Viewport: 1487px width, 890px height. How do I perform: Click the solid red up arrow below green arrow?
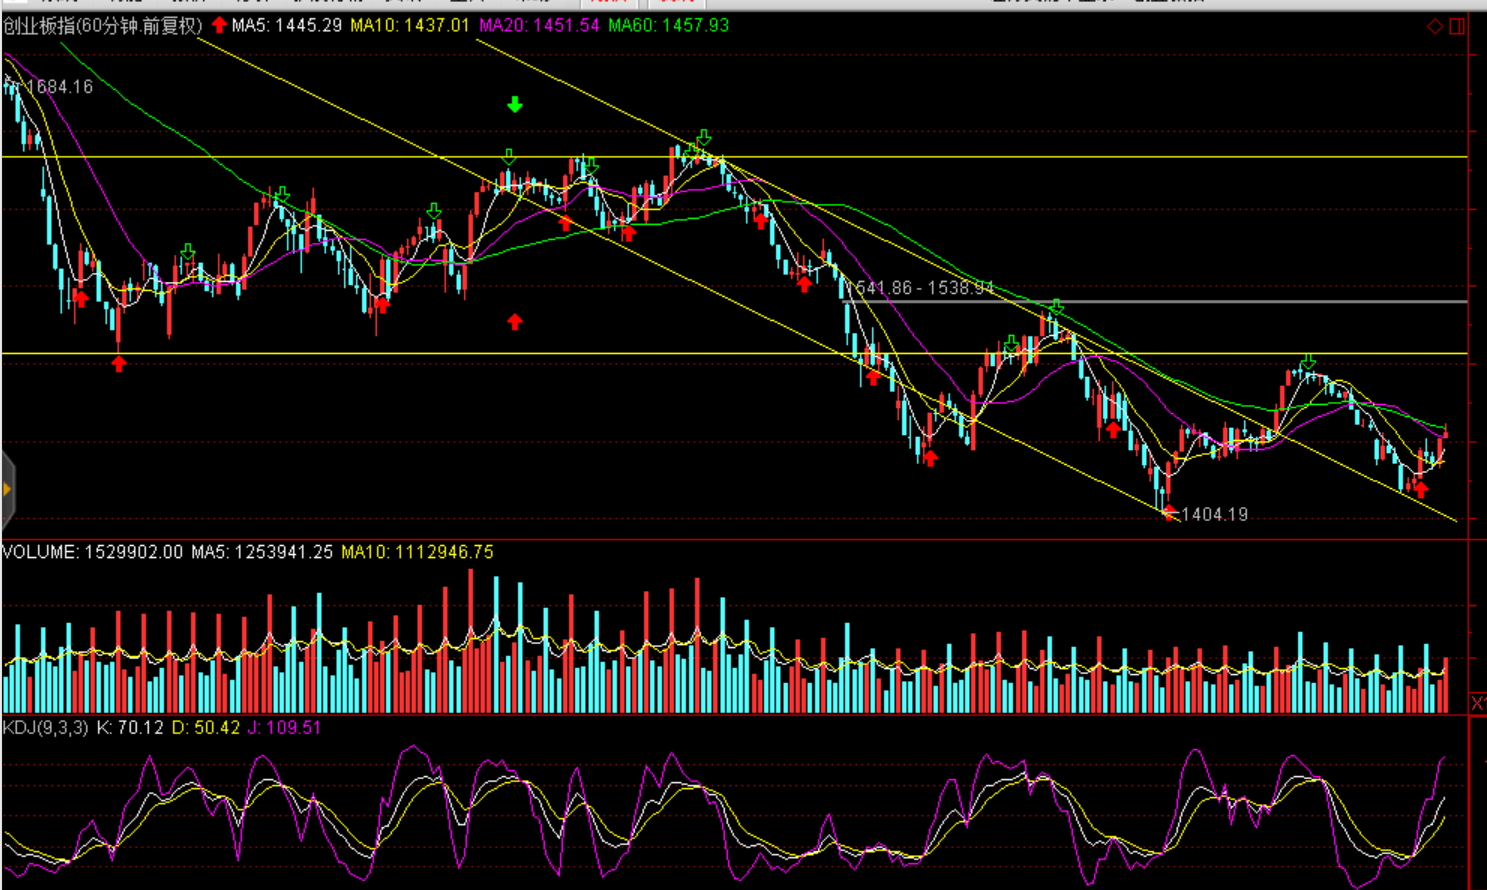coord(514,321)
